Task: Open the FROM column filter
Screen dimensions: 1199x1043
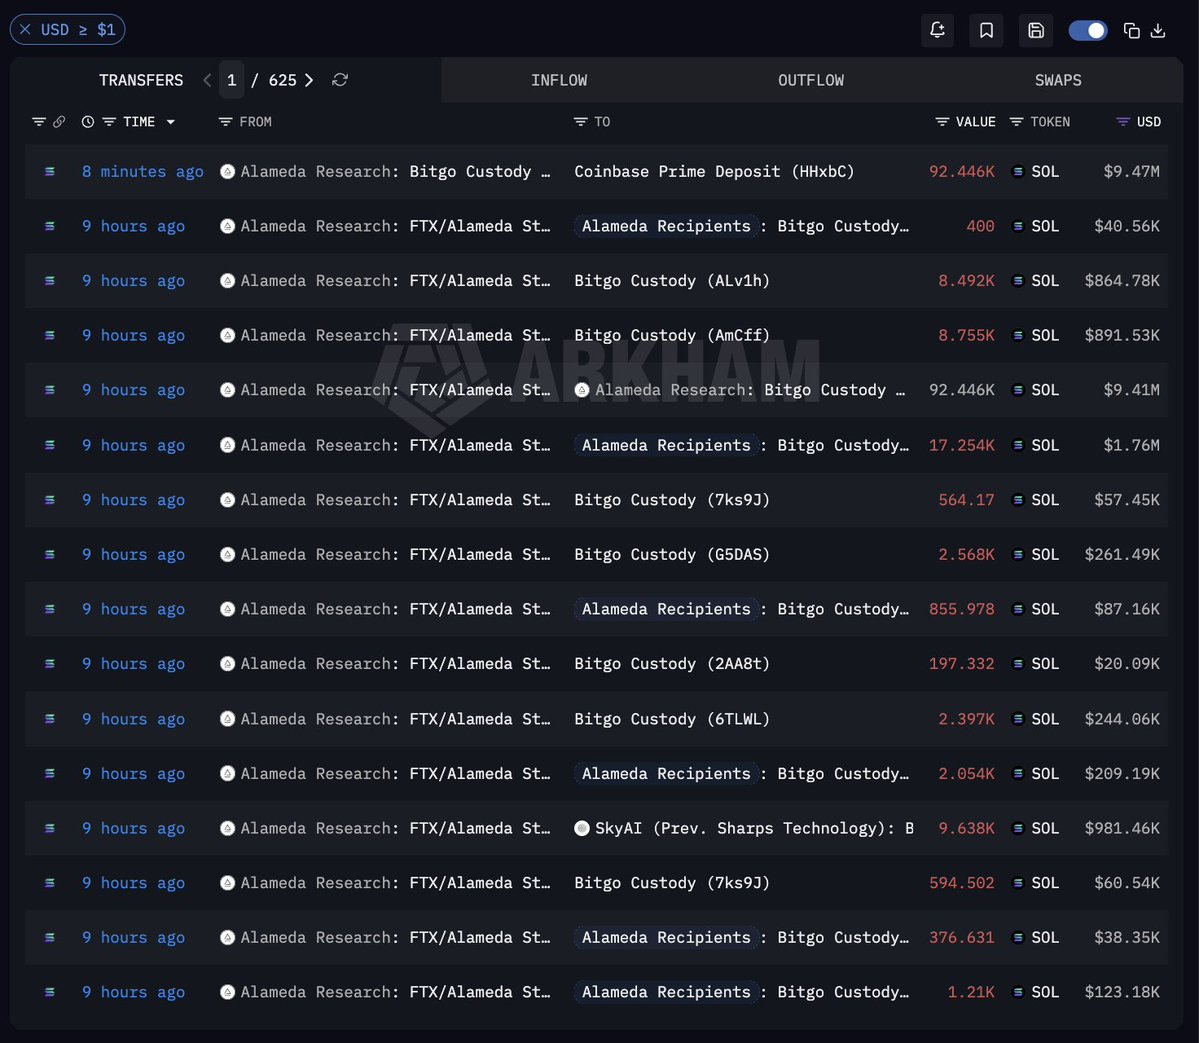Action: [226, 122]
